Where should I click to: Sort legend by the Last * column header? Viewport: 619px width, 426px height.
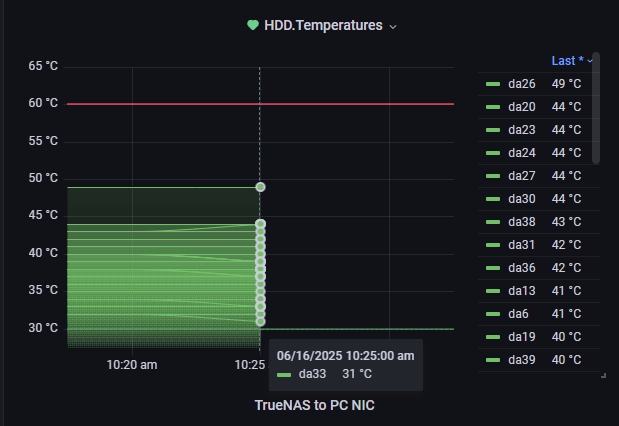(572, 61)
